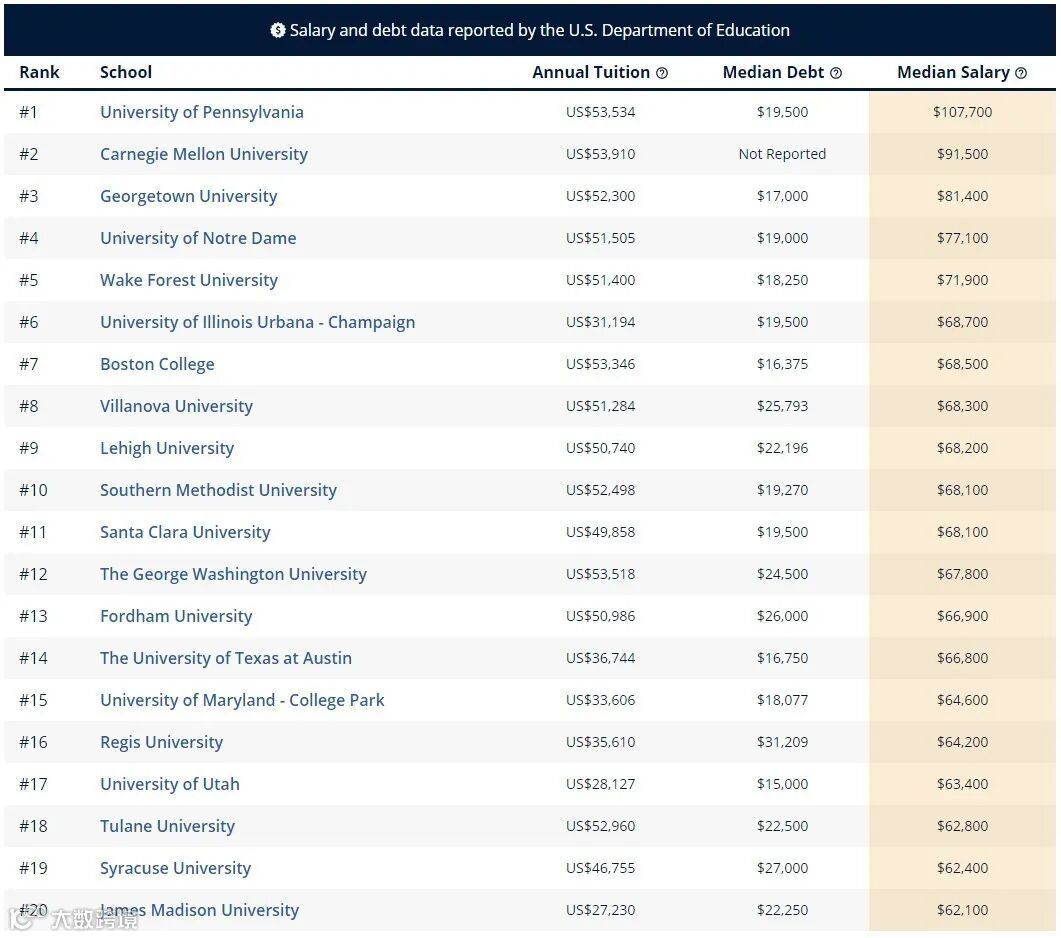1061x938 pixels.
Task: Click the #1 rank cell
Action: click(28, 112)
